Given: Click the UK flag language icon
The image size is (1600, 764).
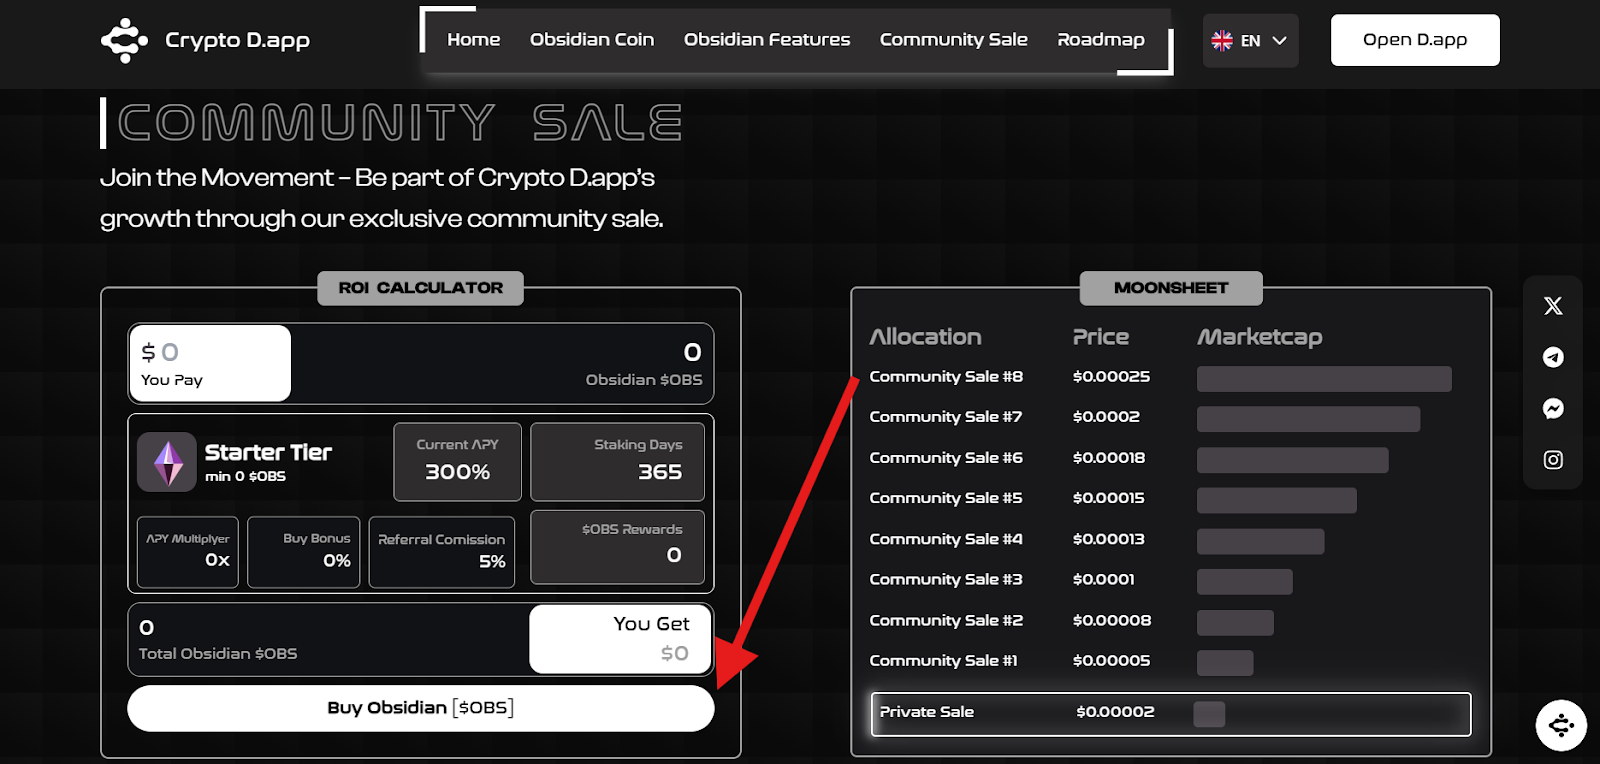Looking at the screenshot, I should (x=1222, y=41).
